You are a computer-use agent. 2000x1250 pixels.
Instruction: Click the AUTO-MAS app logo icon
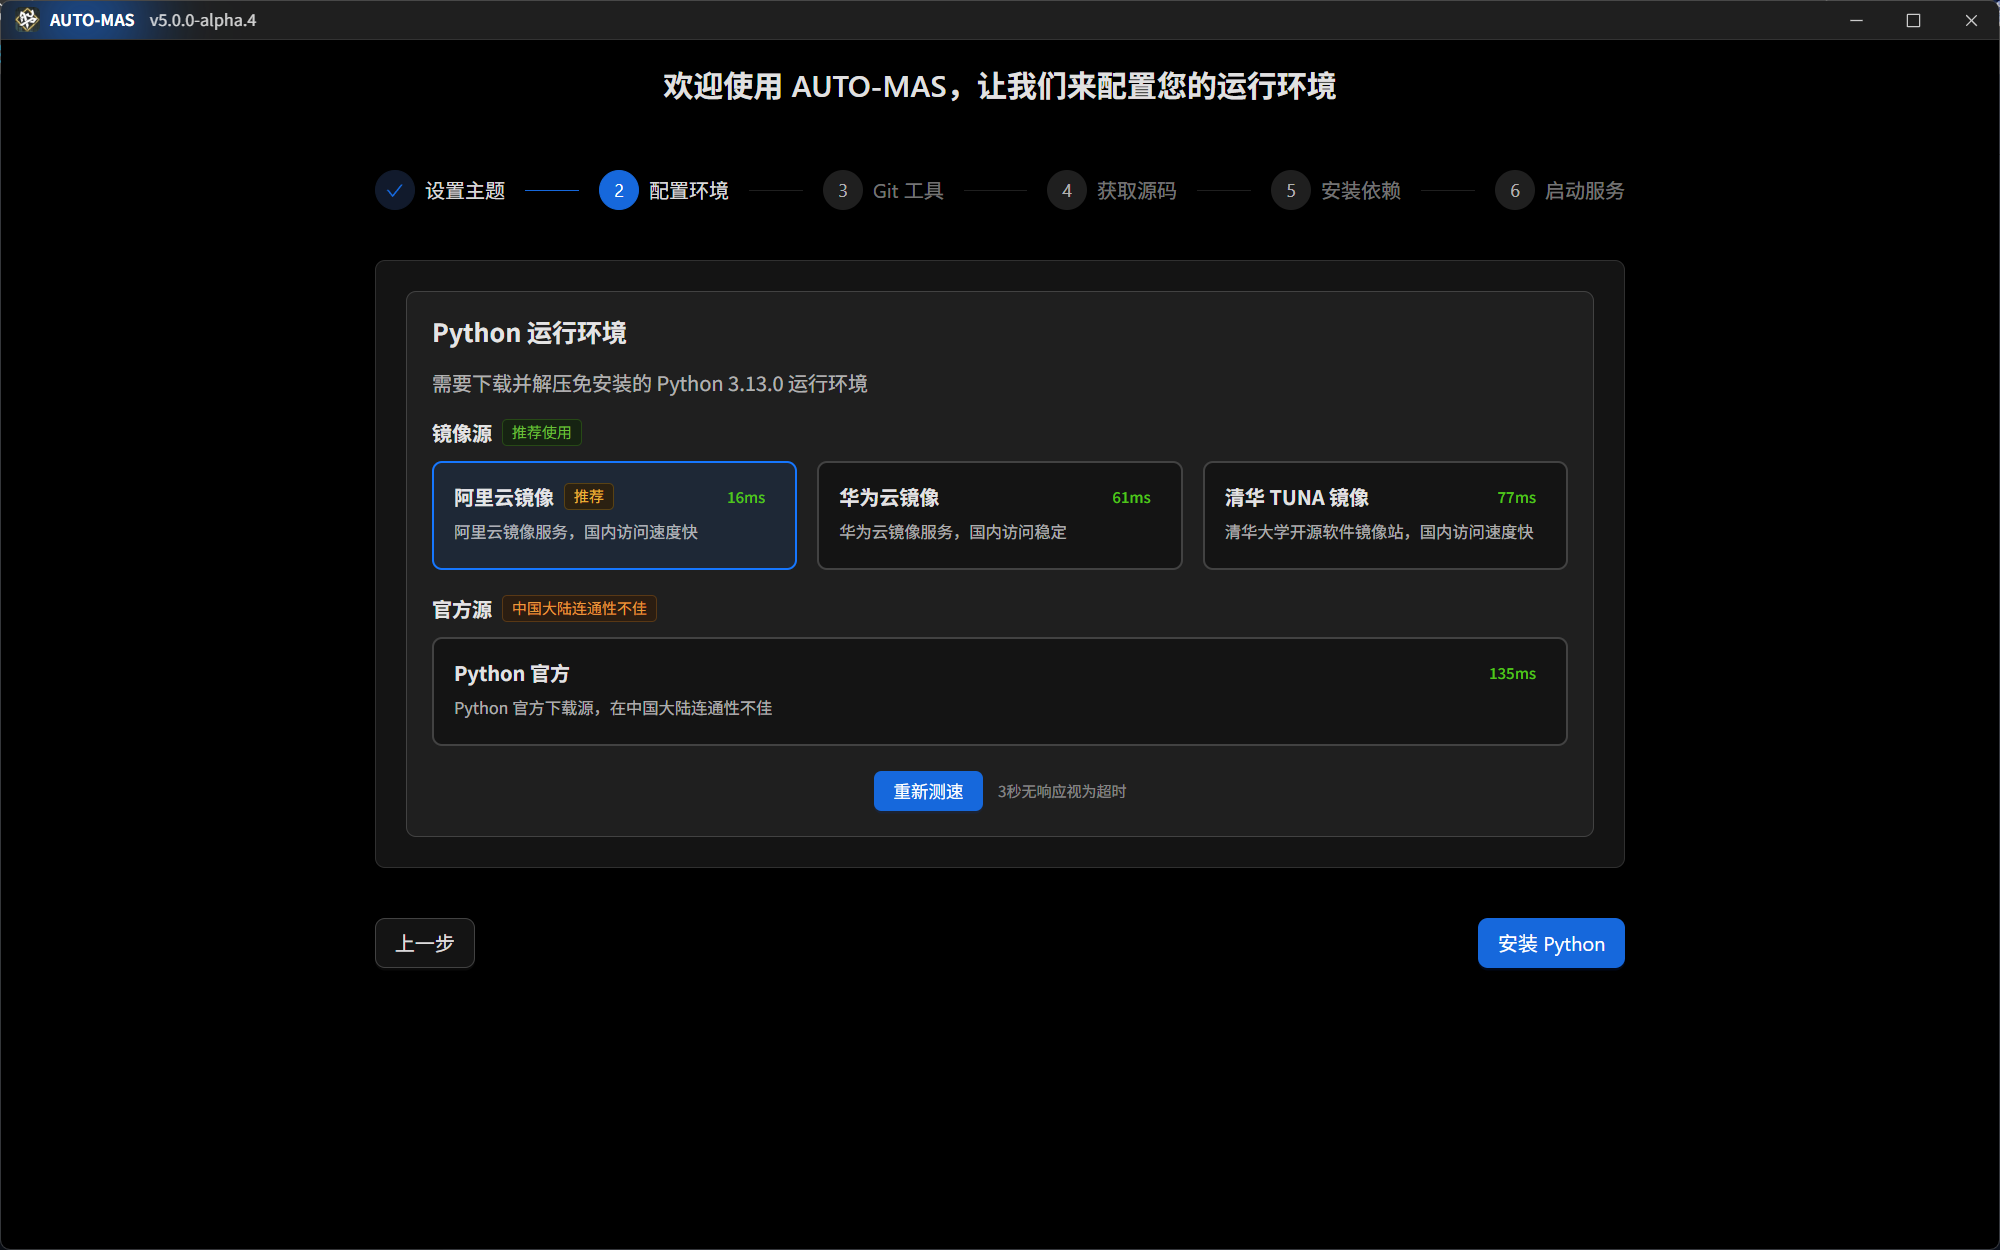(x=27, y=20)
